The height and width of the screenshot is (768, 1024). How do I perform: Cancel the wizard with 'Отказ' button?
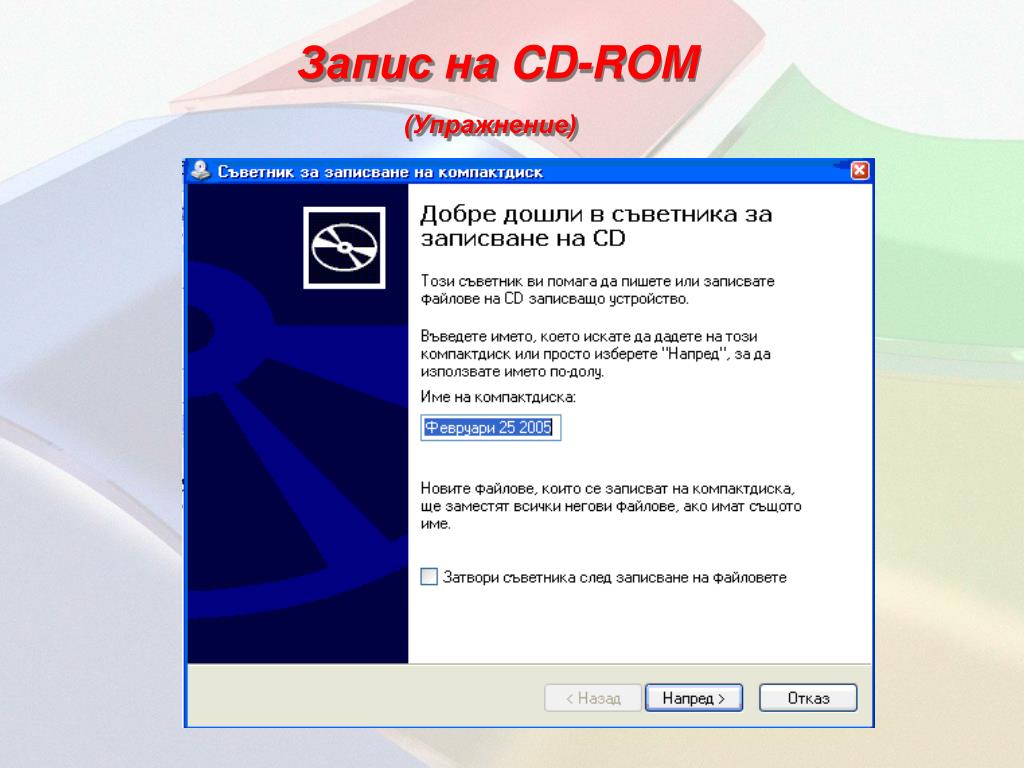coord(808,698)
